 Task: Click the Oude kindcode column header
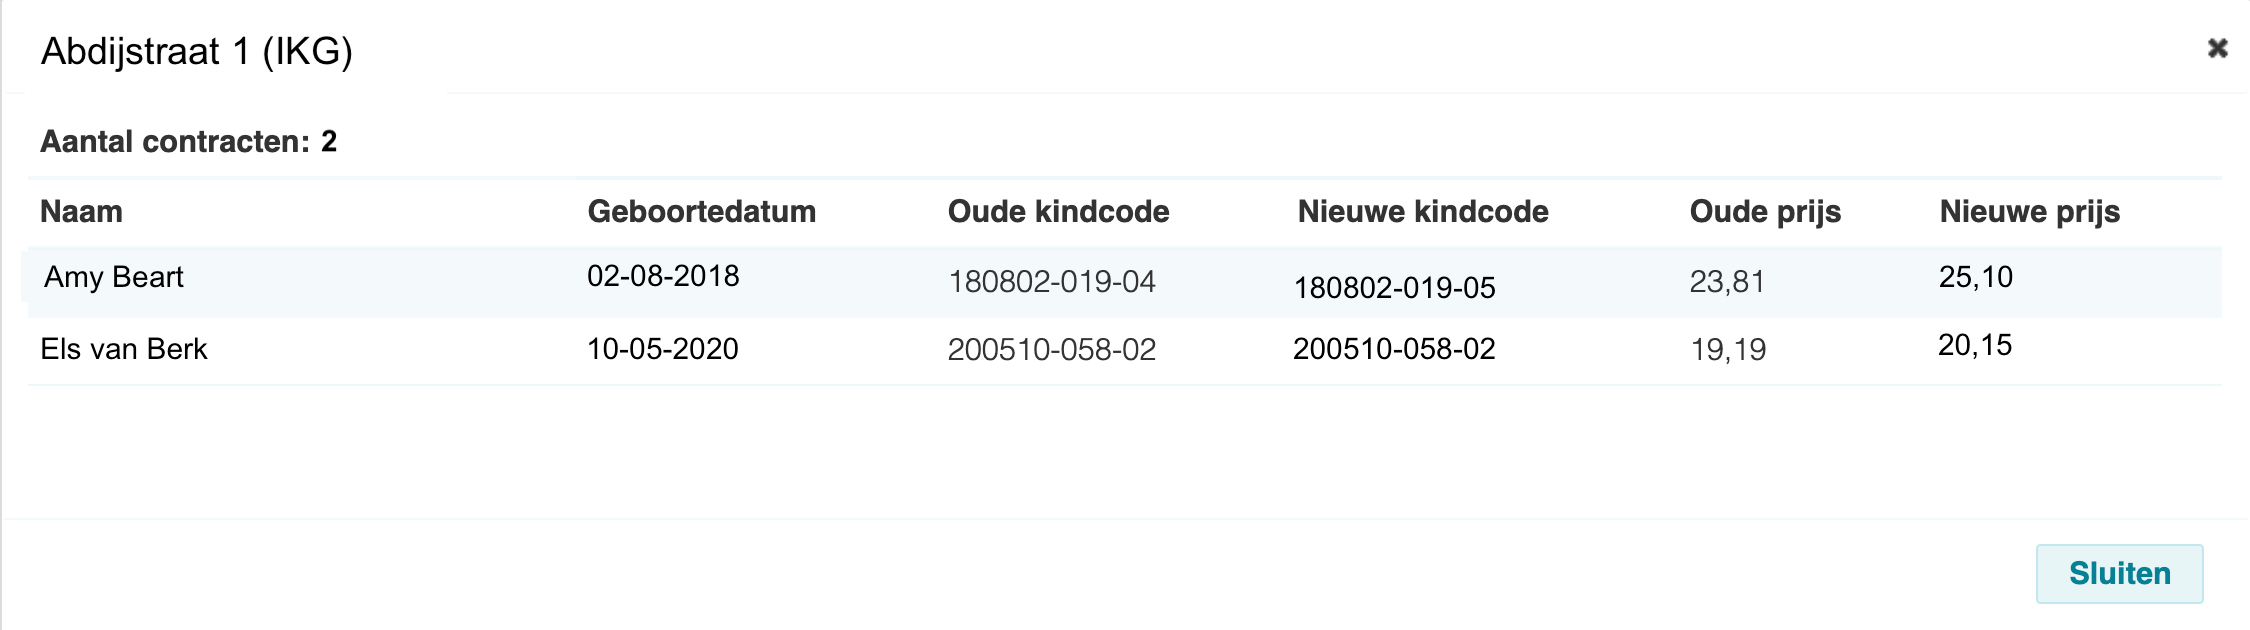[x=1058, y=211]
